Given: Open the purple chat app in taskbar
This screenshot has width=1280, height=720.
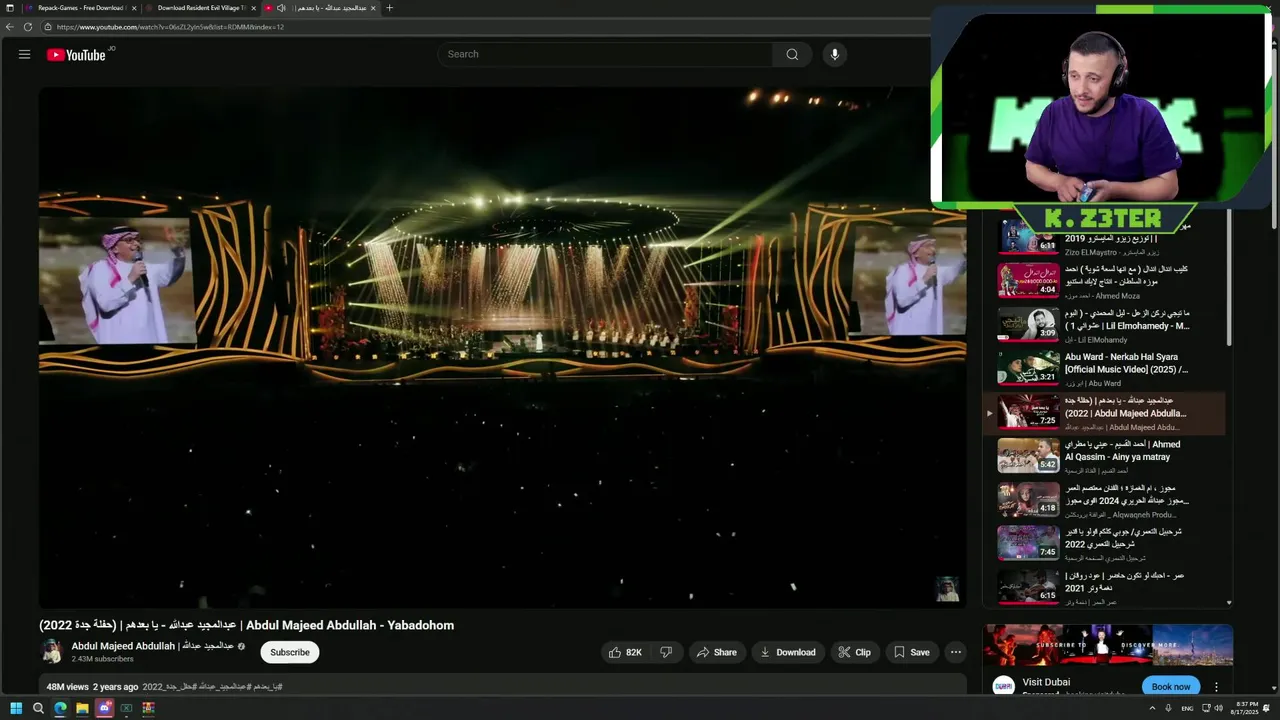Looking at the screenshot, I should click(104, 708).
